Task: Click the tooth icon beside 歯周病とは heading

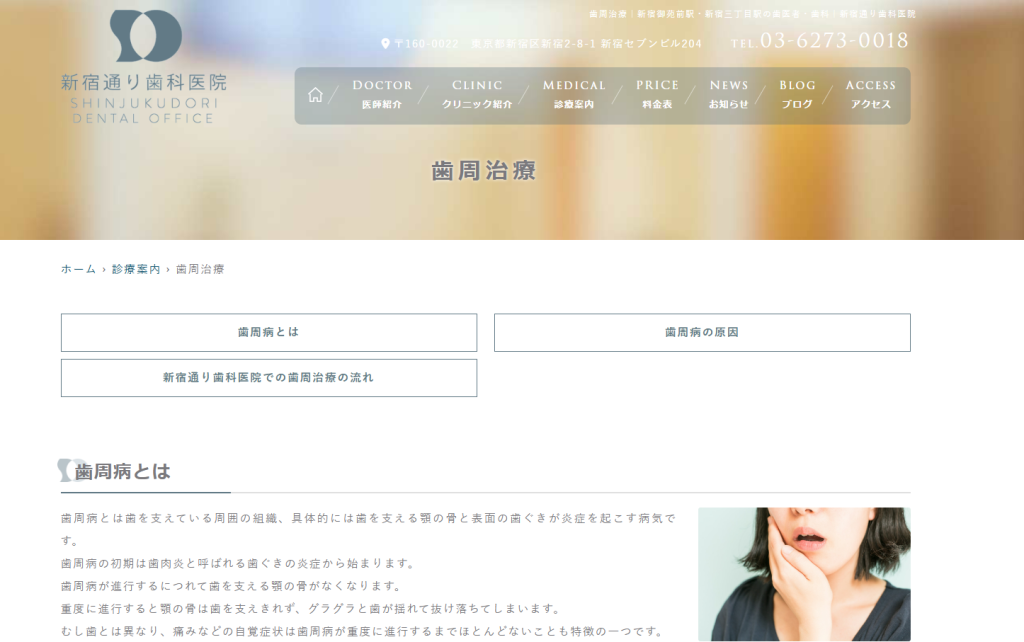Action: [68, 470]
